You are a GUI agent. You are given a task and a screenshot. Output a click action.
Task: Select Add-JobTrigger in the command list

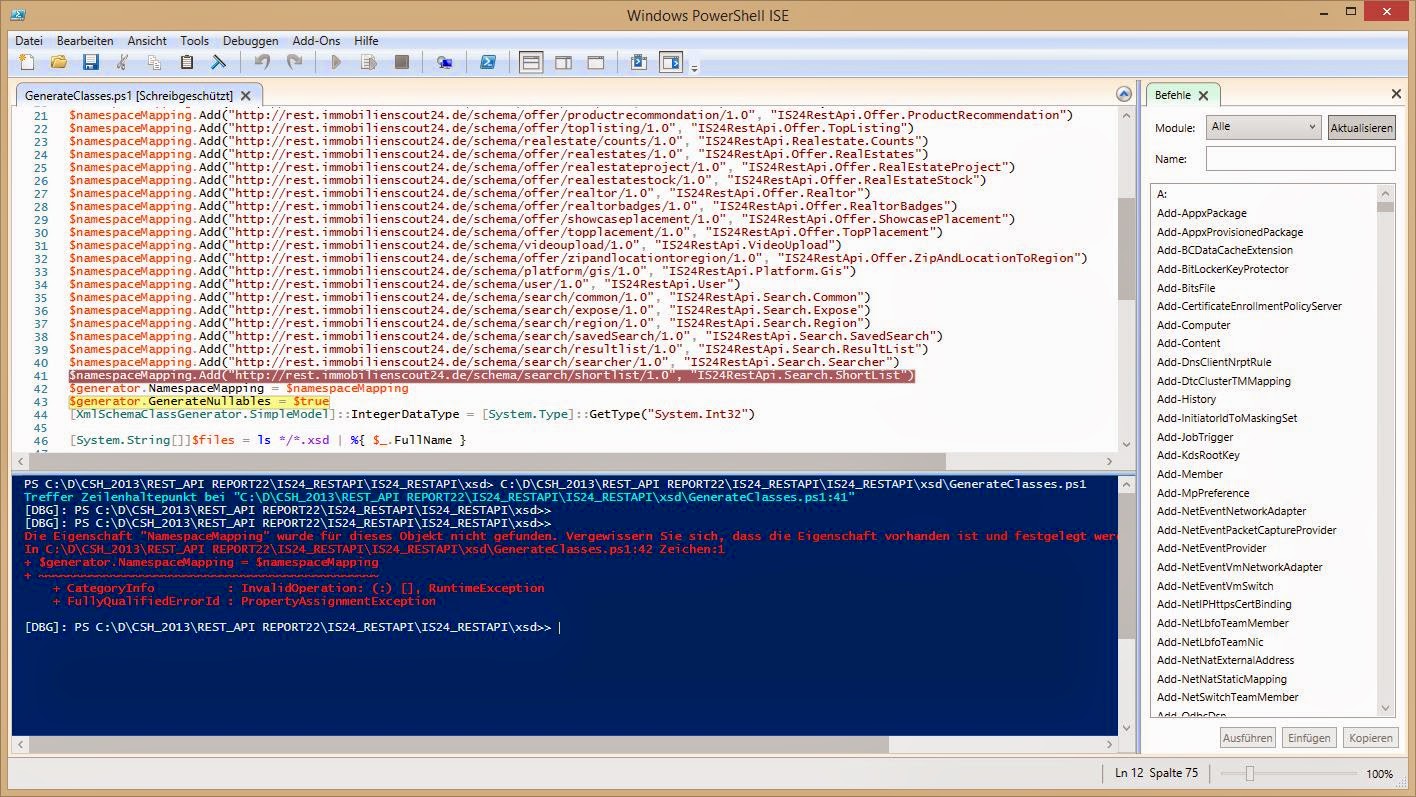coord(1196,437)
